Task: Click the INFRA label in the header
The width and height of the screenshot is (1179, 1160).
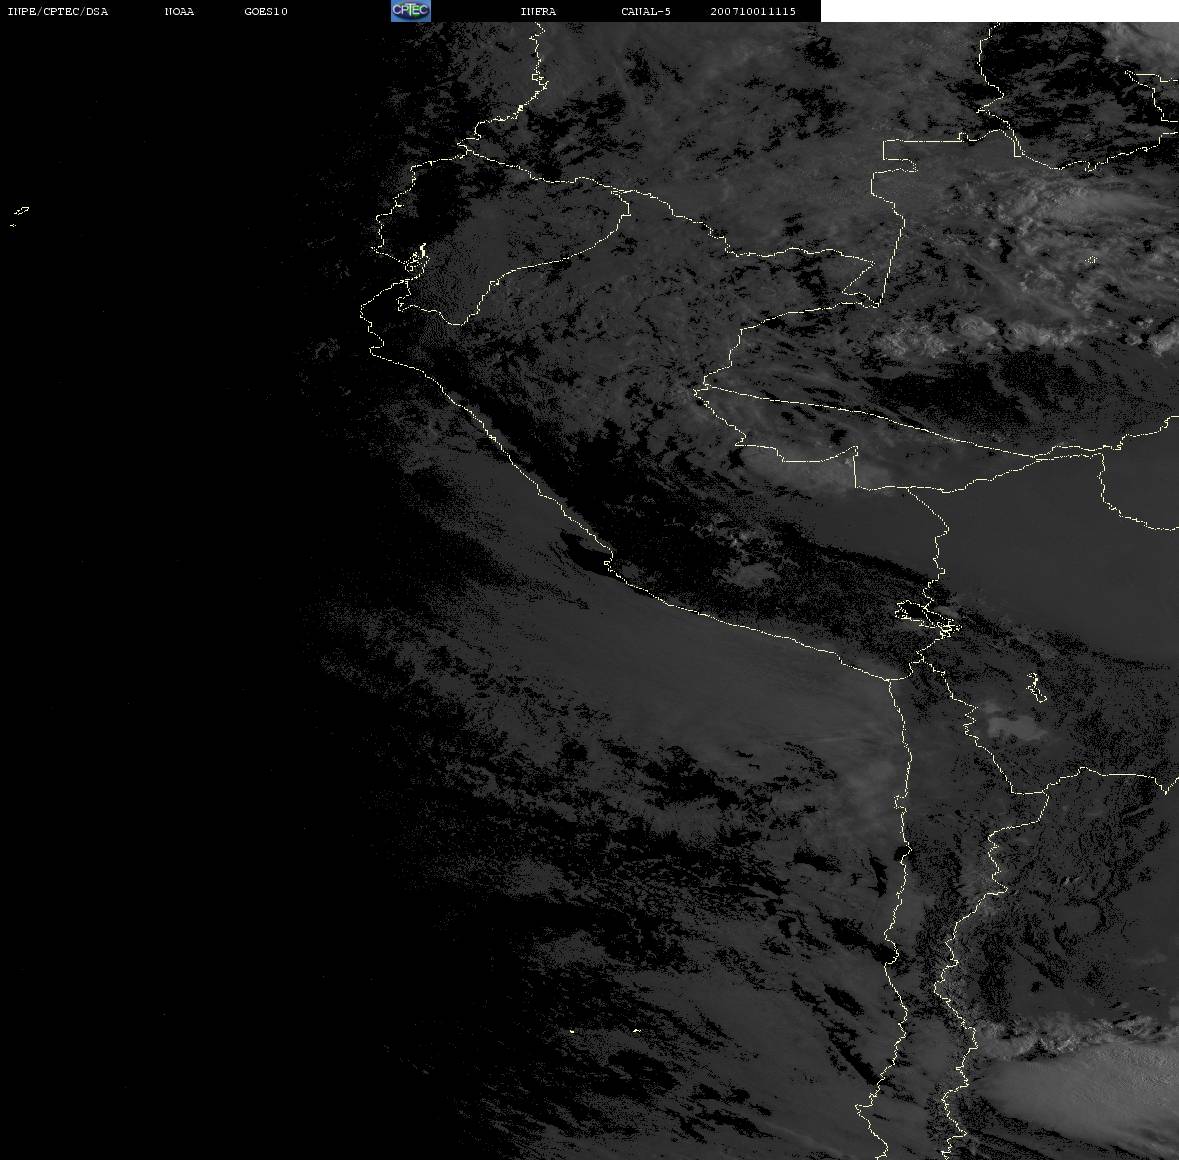Action: 538,11
